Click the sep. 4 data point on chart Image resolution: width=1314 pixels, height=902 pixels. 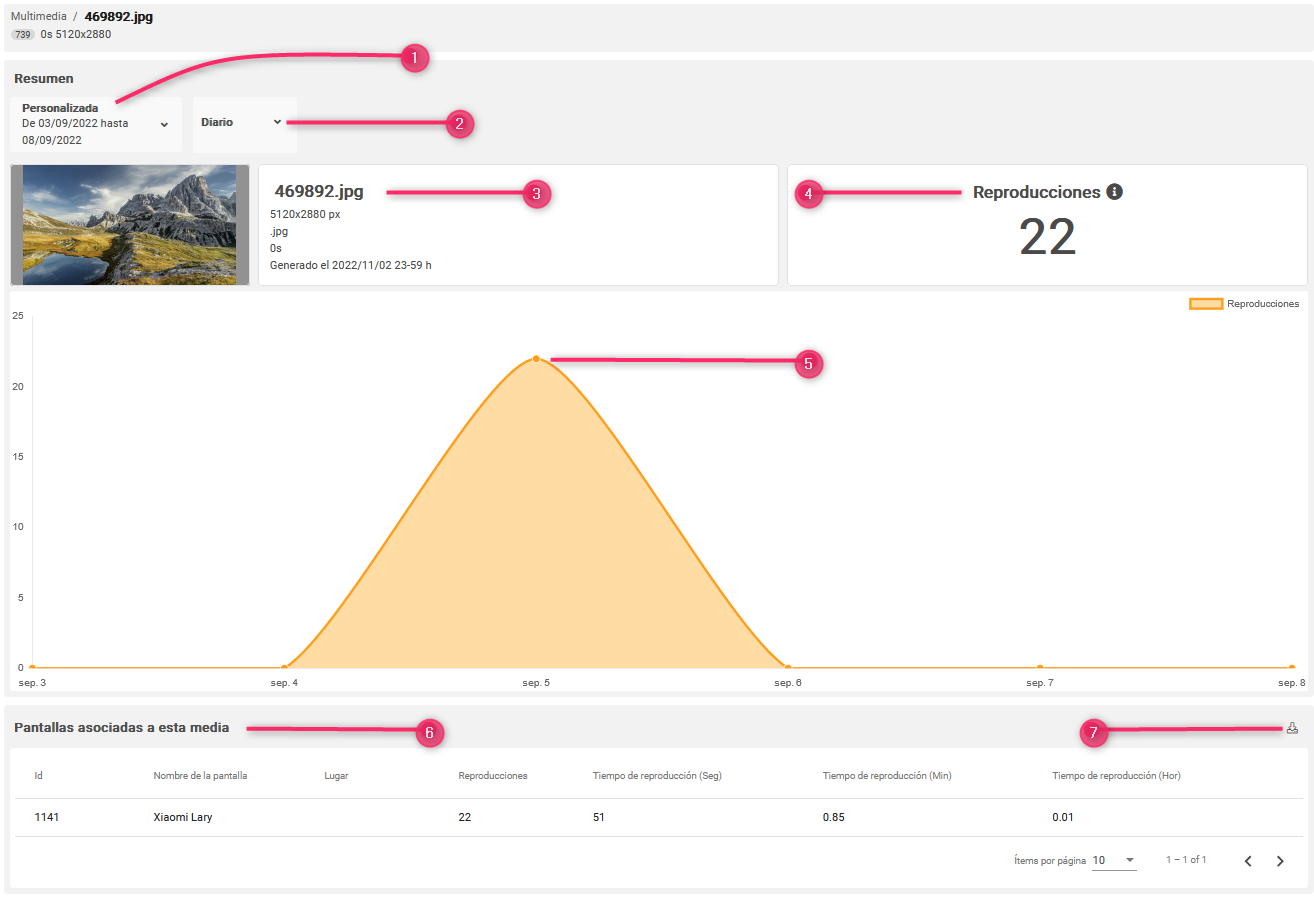pos(284,667)
